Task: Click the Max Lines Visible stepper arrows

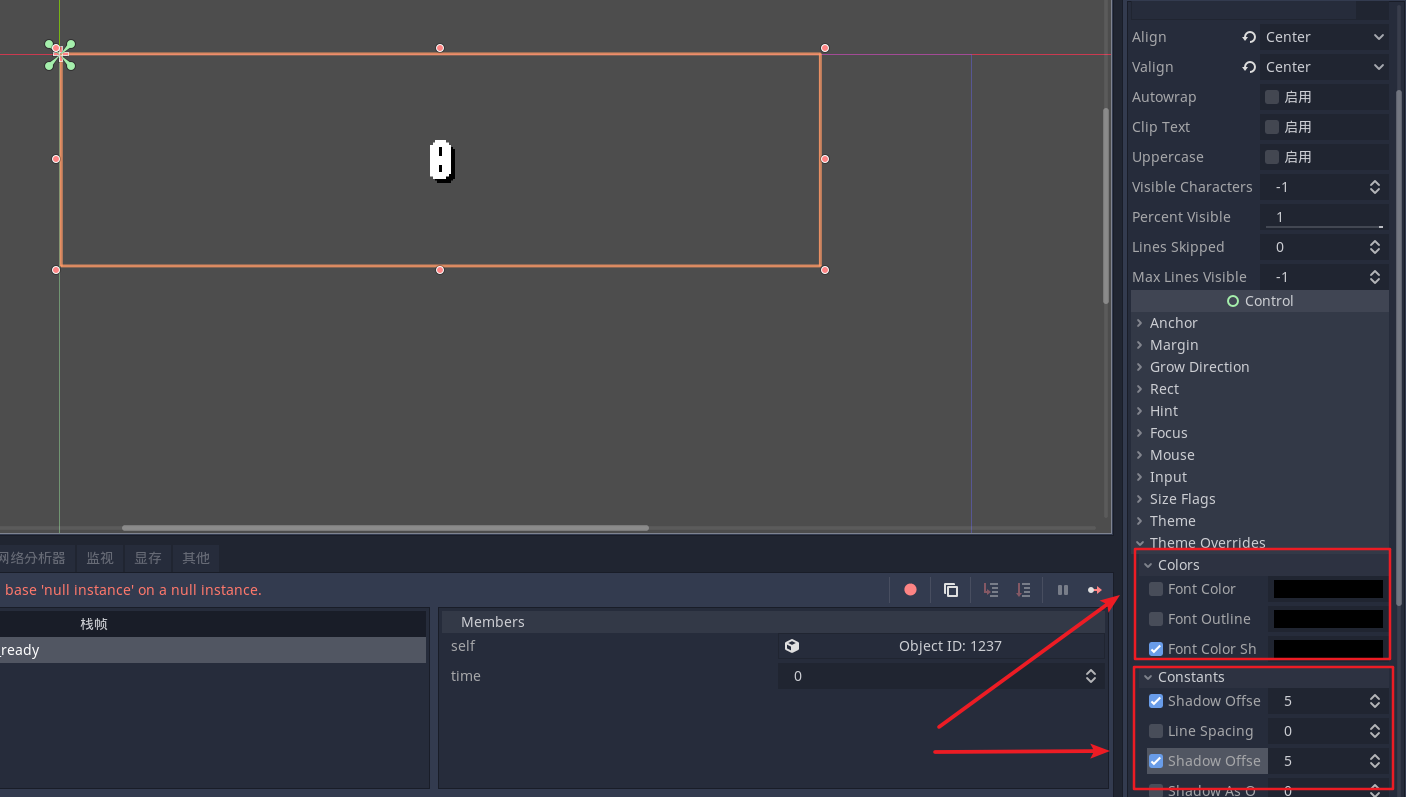Action: tap(1375, 277)
